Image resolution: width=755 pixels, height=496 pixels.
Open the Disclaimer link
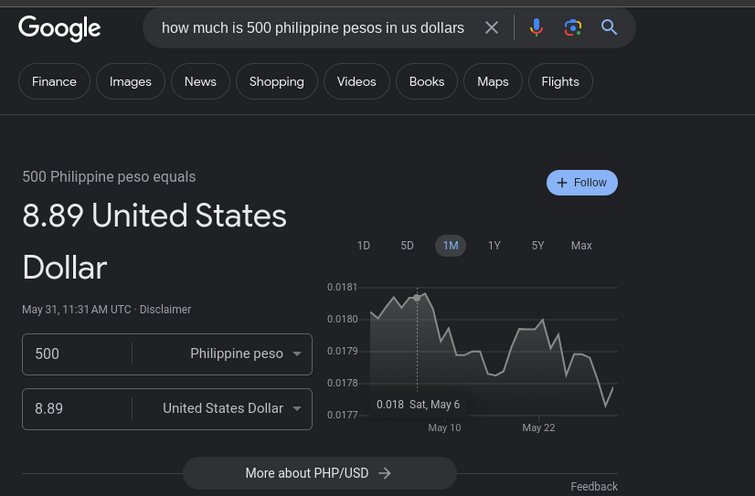point(165,309)
